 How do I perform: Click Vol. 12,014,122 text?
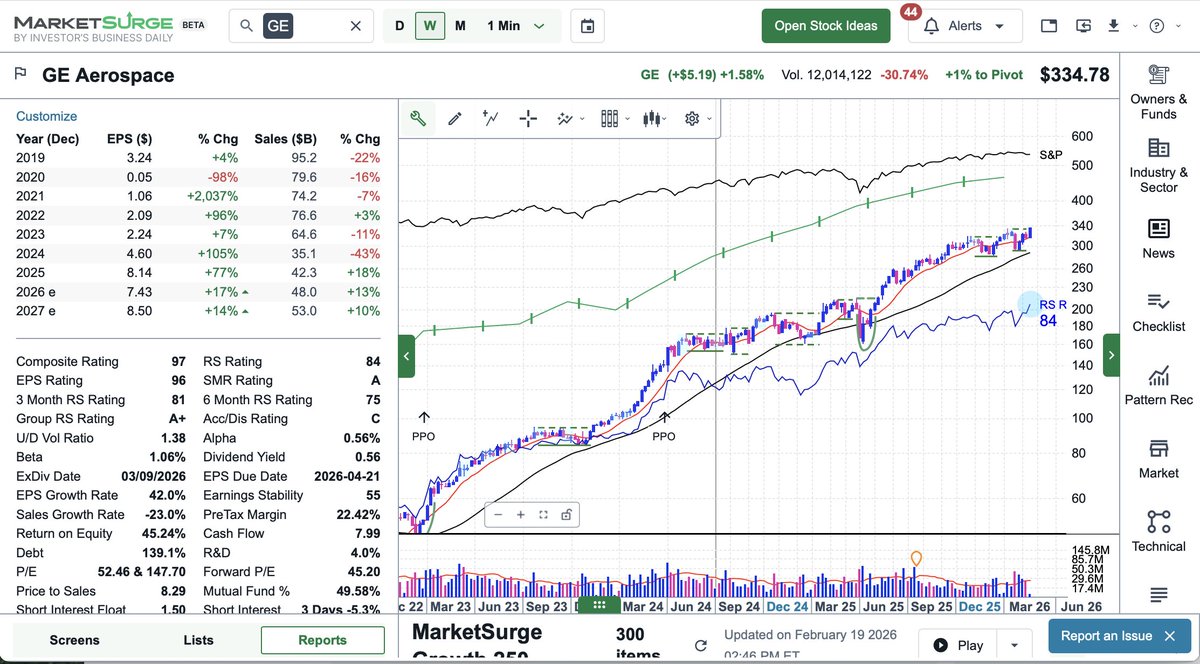(x=826, y=75)
